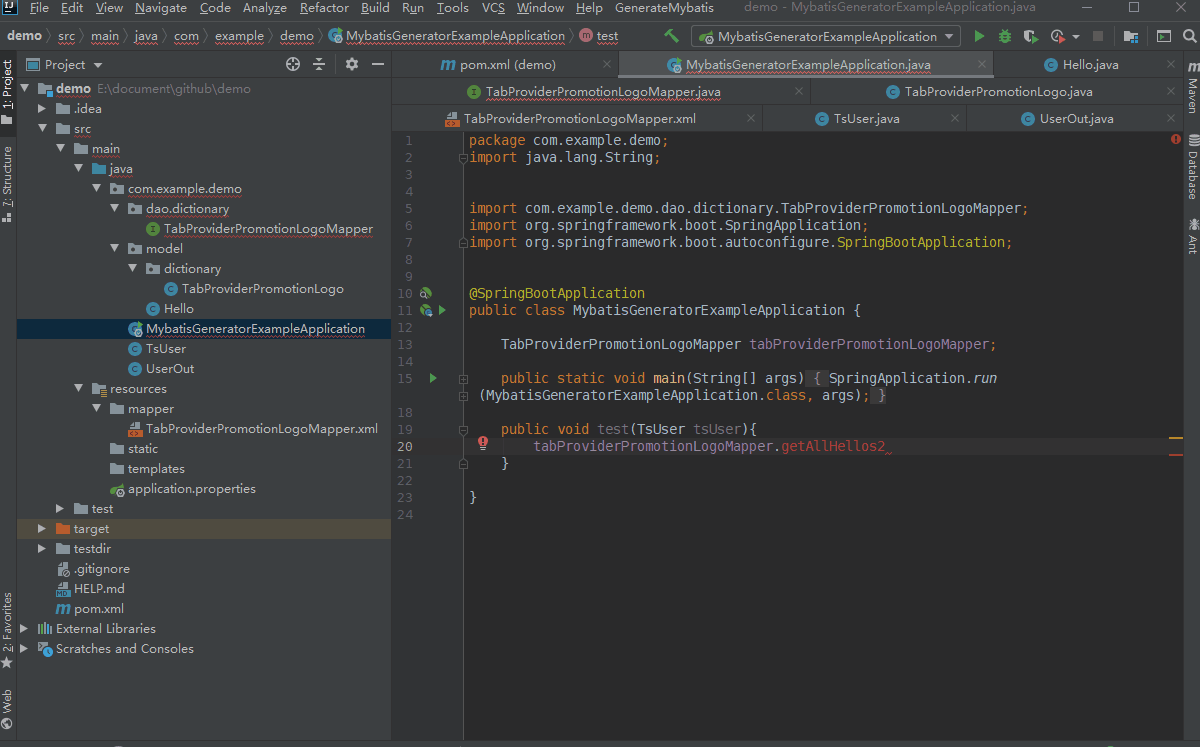1200x747 pixels.
Task: Collapse All in the Project tree
Action: coord(318,64)
